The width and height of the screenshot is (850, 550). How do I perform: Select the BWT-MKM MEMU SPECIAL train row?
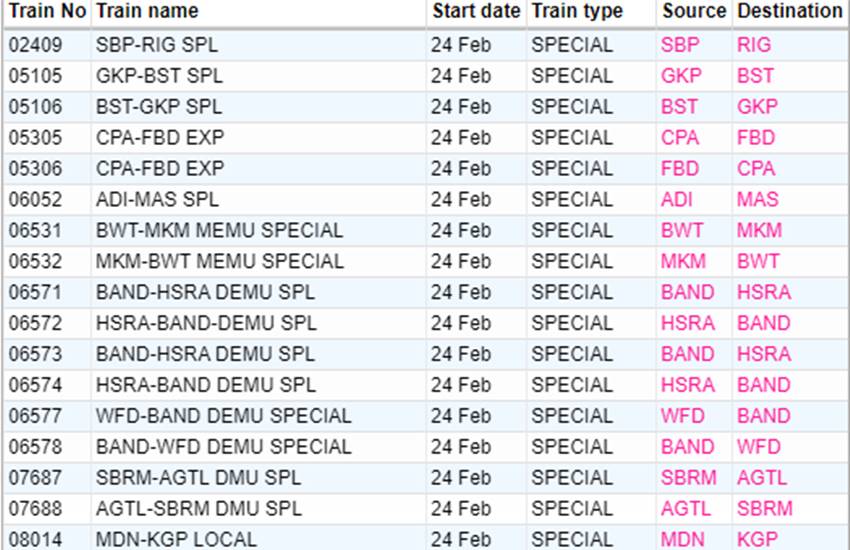click(220, 230)
